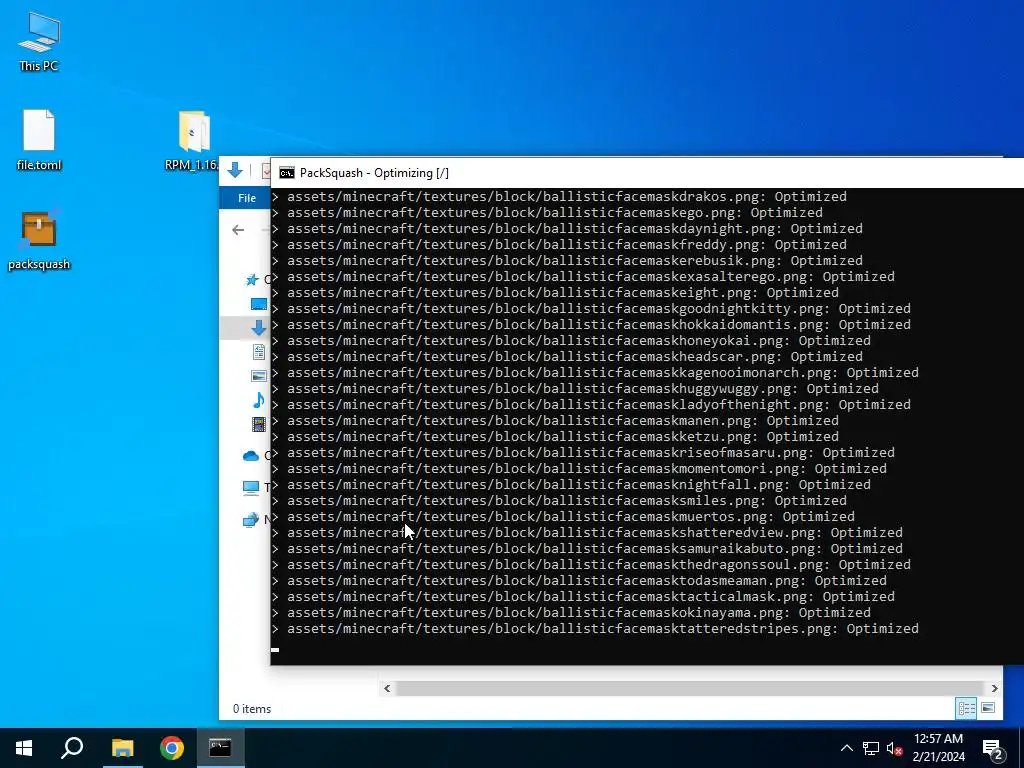Click the ballisticfacemaskeight.png console line
Image resolution: width=1024 pixels, height=768 pixels.
click(556, 293)
